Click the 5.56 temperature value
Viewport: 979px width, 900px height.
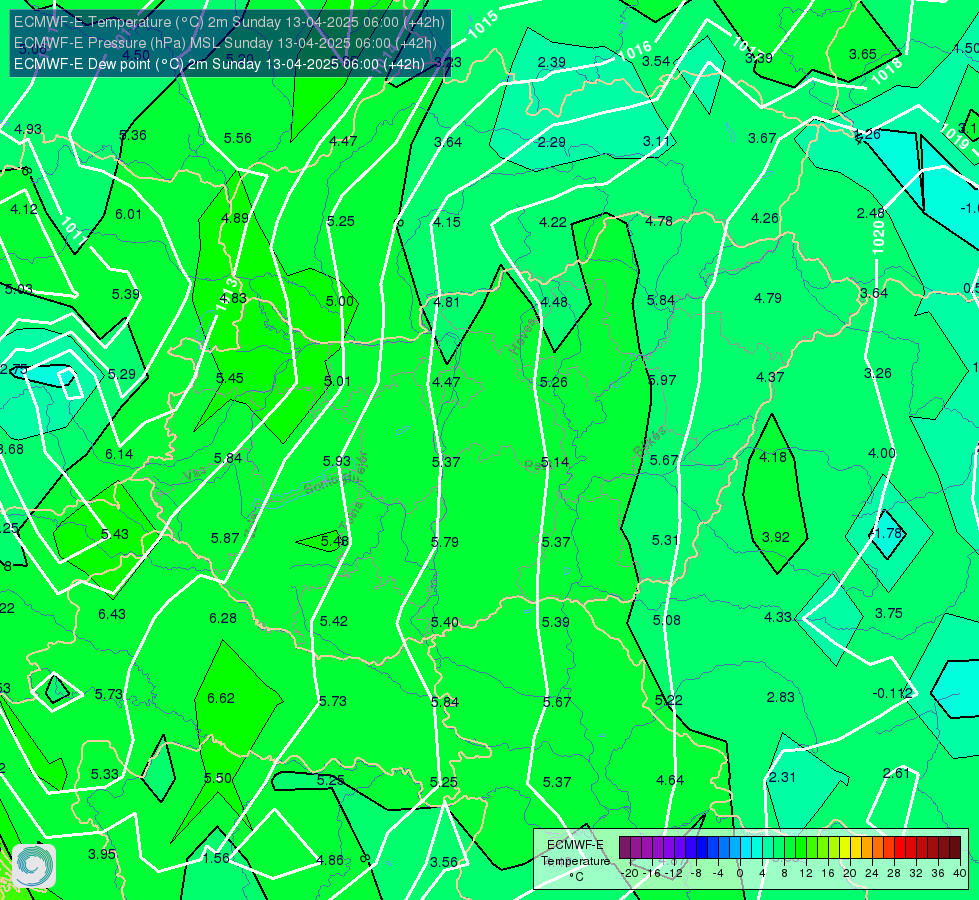pyautogui.click(x=238, y=138)
